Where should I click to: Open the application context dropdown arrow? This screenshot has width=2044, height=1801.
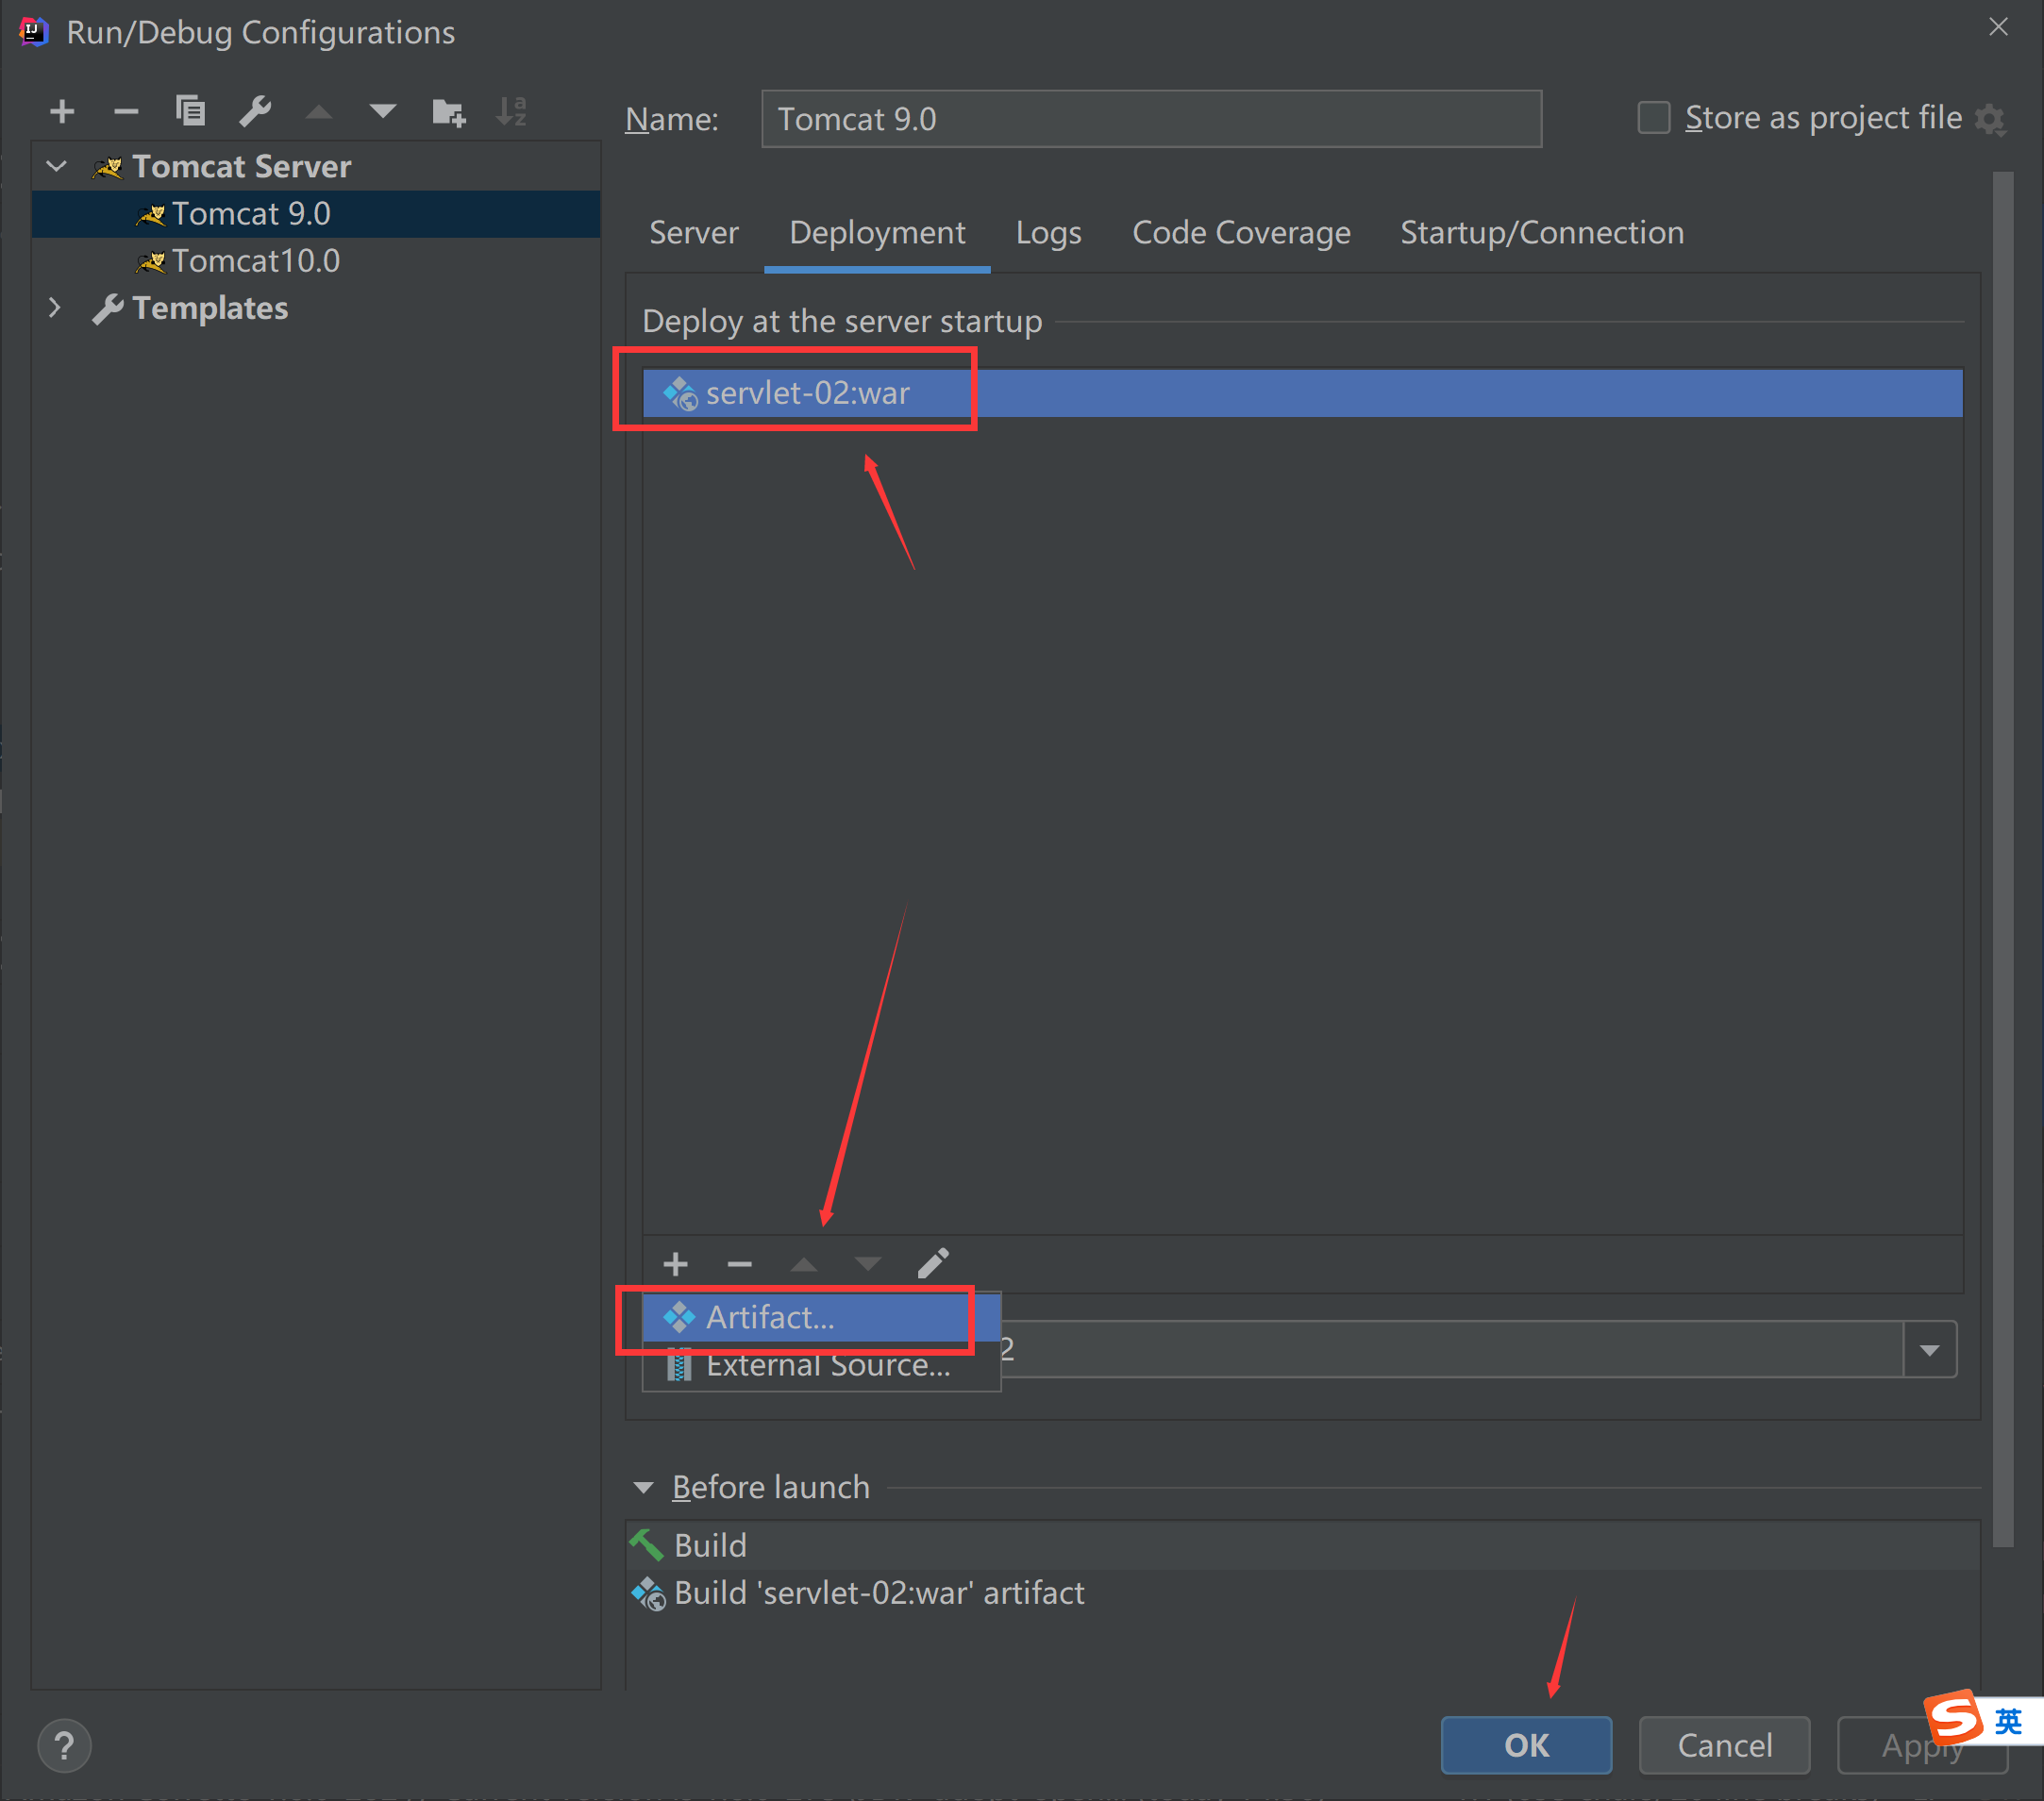tap(1930, 1350)
